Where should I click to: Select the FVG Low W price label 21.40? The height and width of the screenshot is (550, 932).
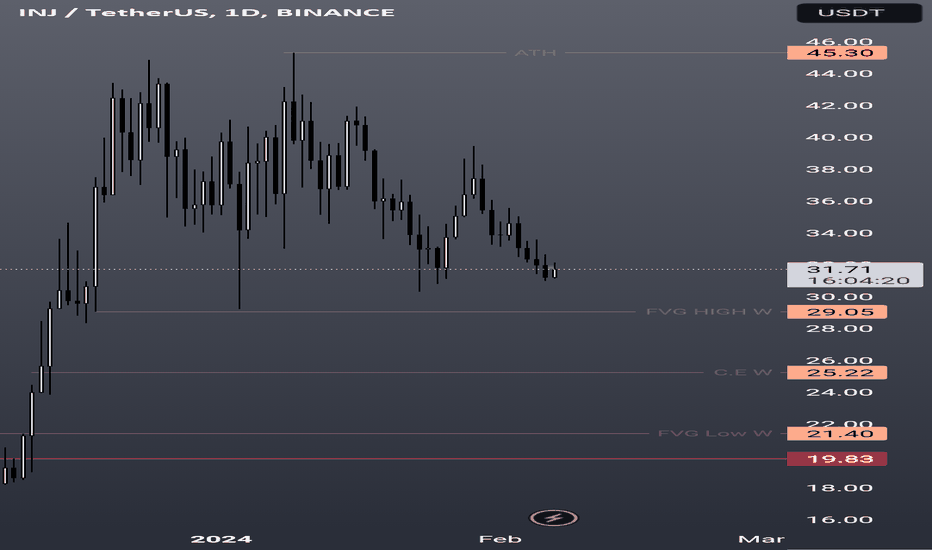[x=837, y=433]
